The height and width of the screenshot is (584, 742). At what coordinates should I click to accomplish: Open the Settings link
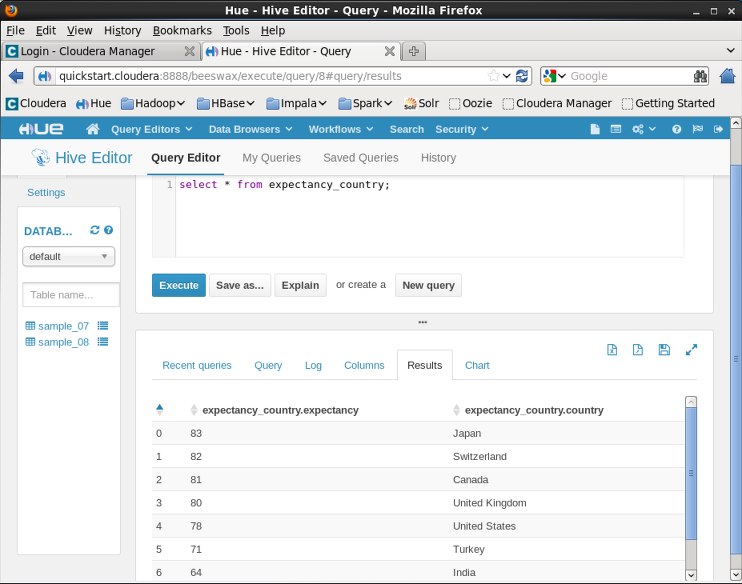tap(46, 193)
